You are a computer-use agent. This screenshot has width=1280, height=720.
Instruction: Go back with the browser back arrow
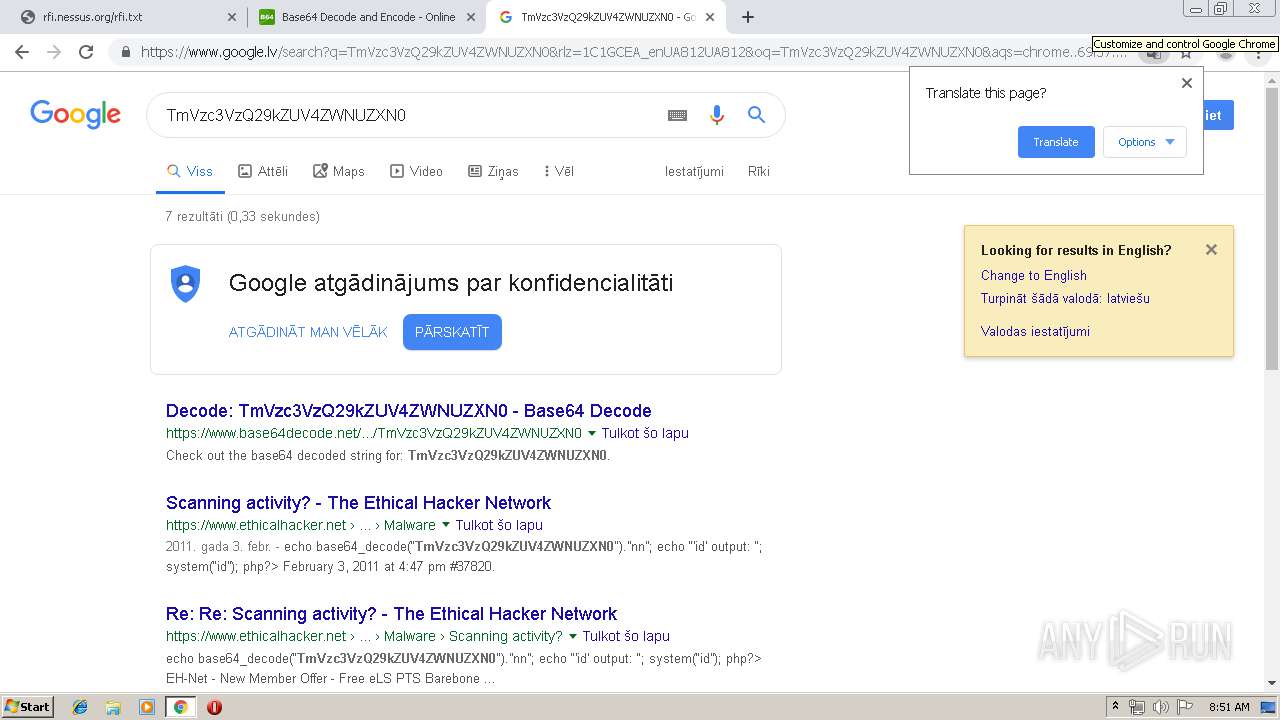[x=22, y=52]
